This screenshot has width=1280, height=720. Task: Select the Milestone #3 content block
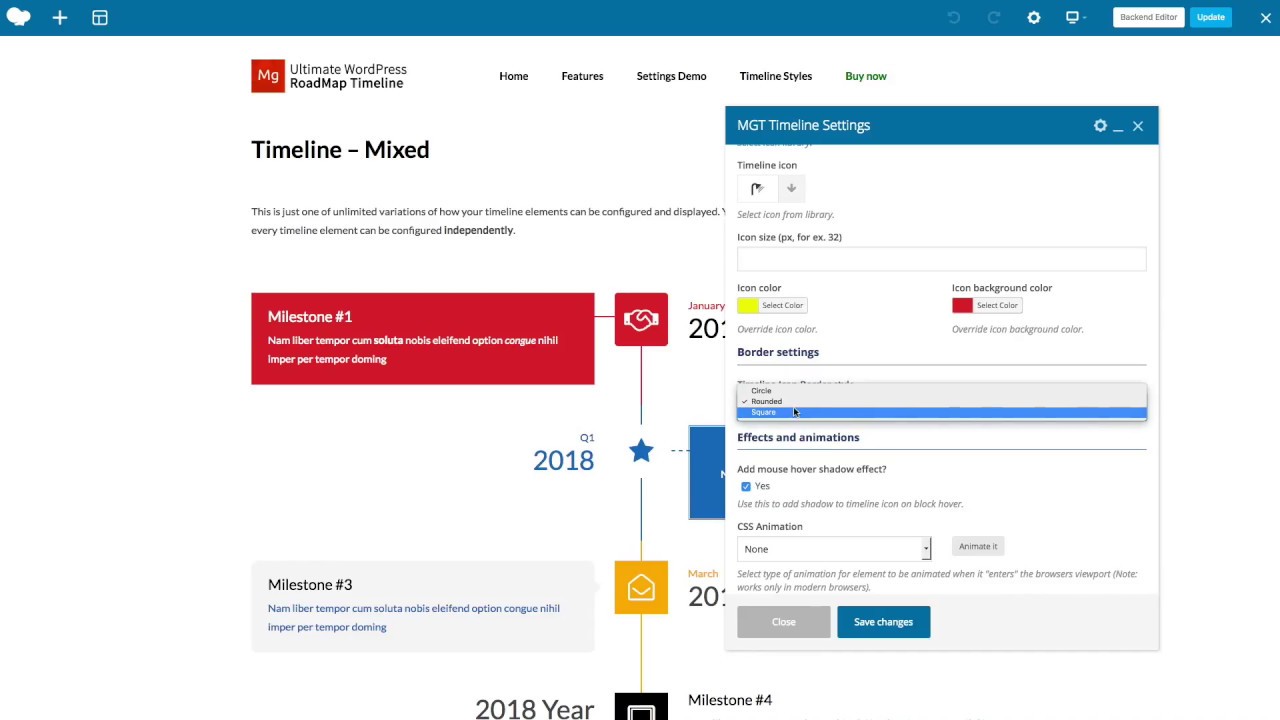pyautogui.click(x=422, y=606)
